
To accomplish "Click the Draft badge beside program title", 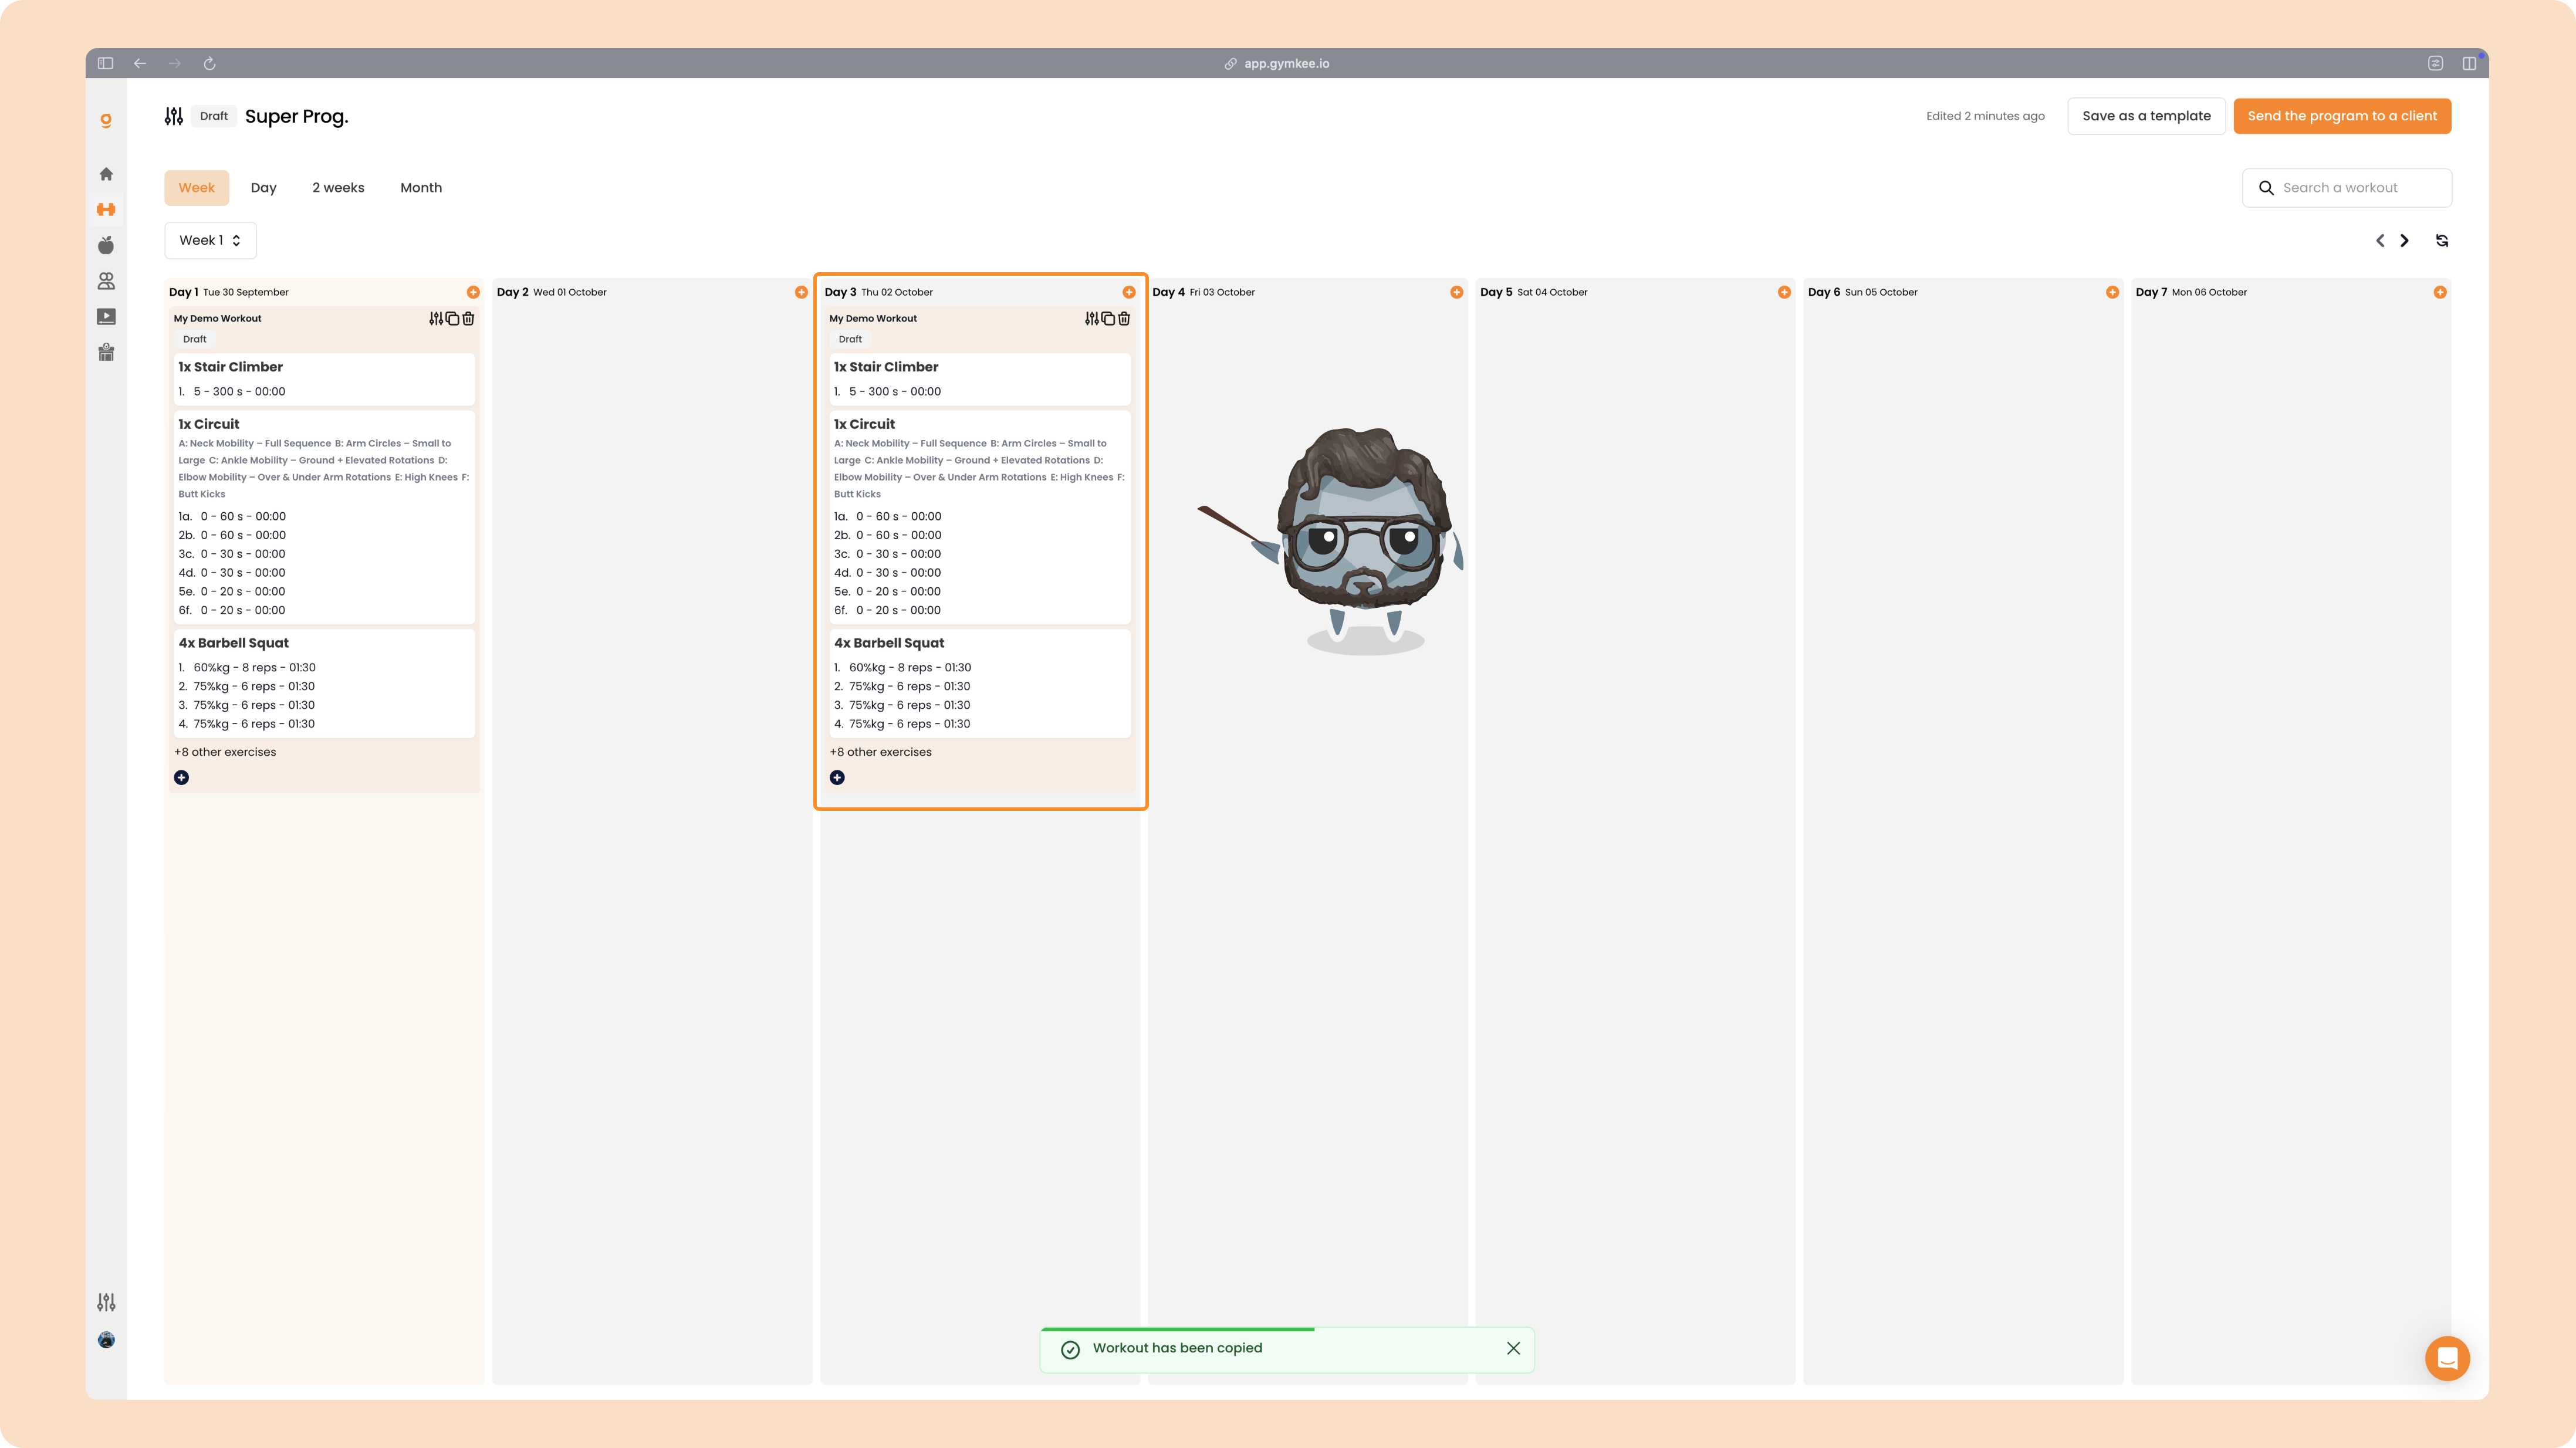I will pyautogui.click(x=214, y=116).
